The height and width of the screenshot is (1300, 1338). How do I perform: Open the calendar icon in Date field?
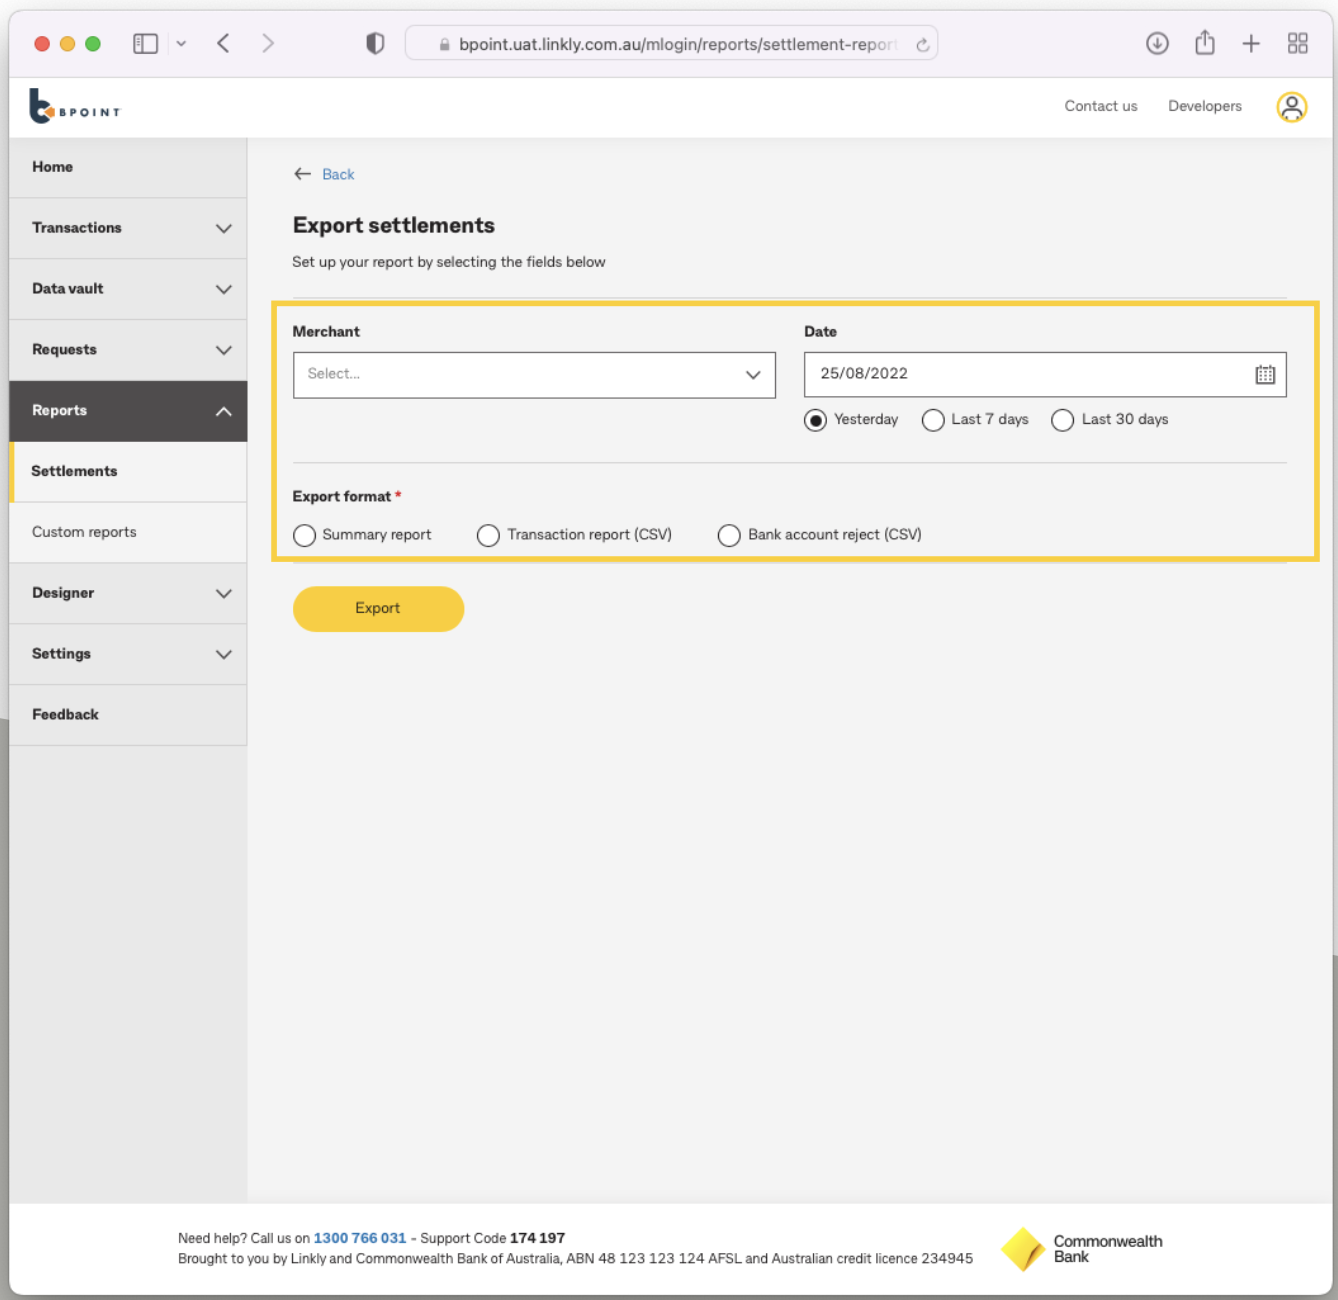(x=1265, y=374)
